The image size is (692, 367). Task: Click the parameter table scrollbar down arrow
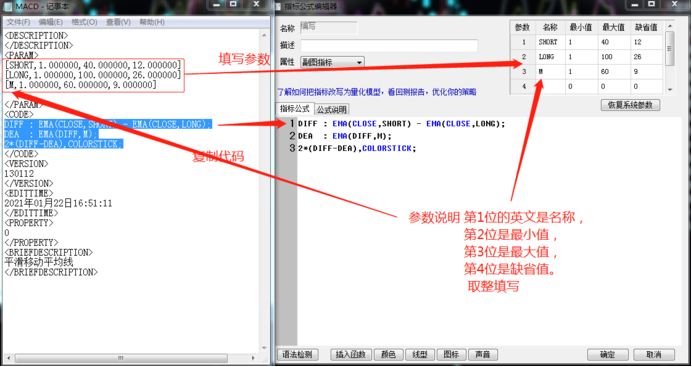point(670,90)
